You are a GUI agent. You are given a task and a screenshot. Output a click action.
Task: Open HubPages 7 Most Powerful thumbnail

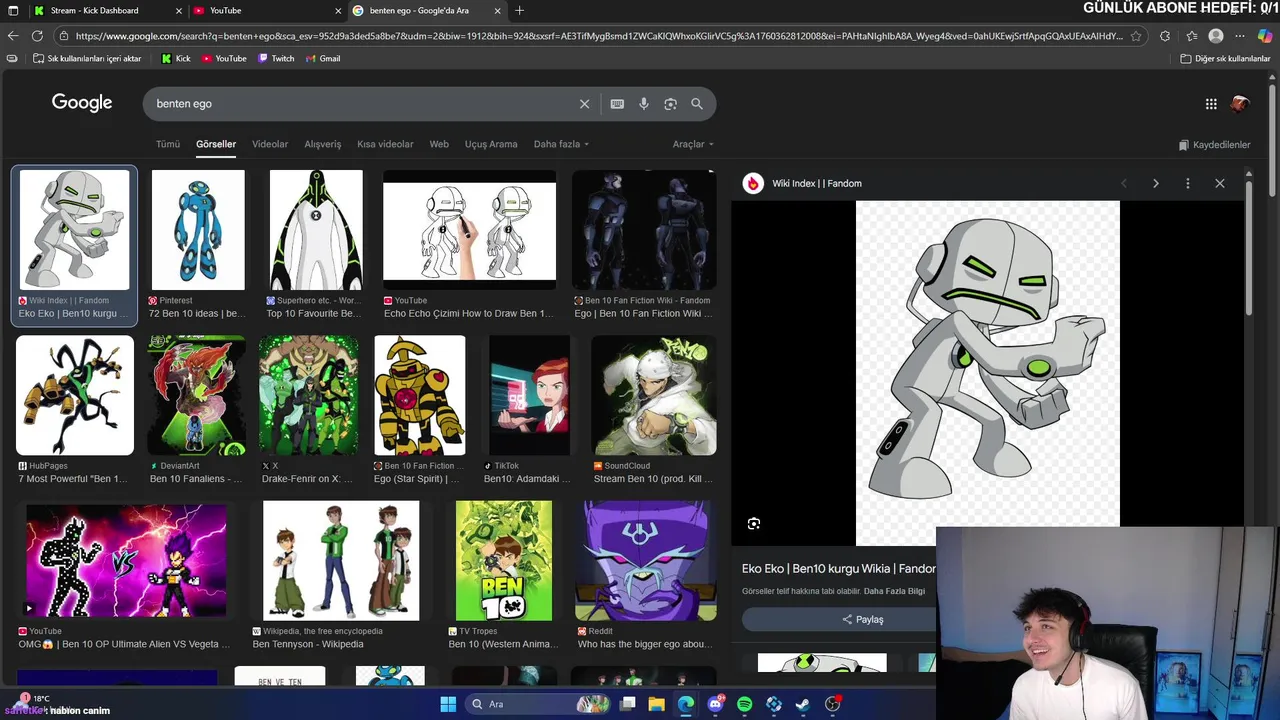click(x=75, y=396)
